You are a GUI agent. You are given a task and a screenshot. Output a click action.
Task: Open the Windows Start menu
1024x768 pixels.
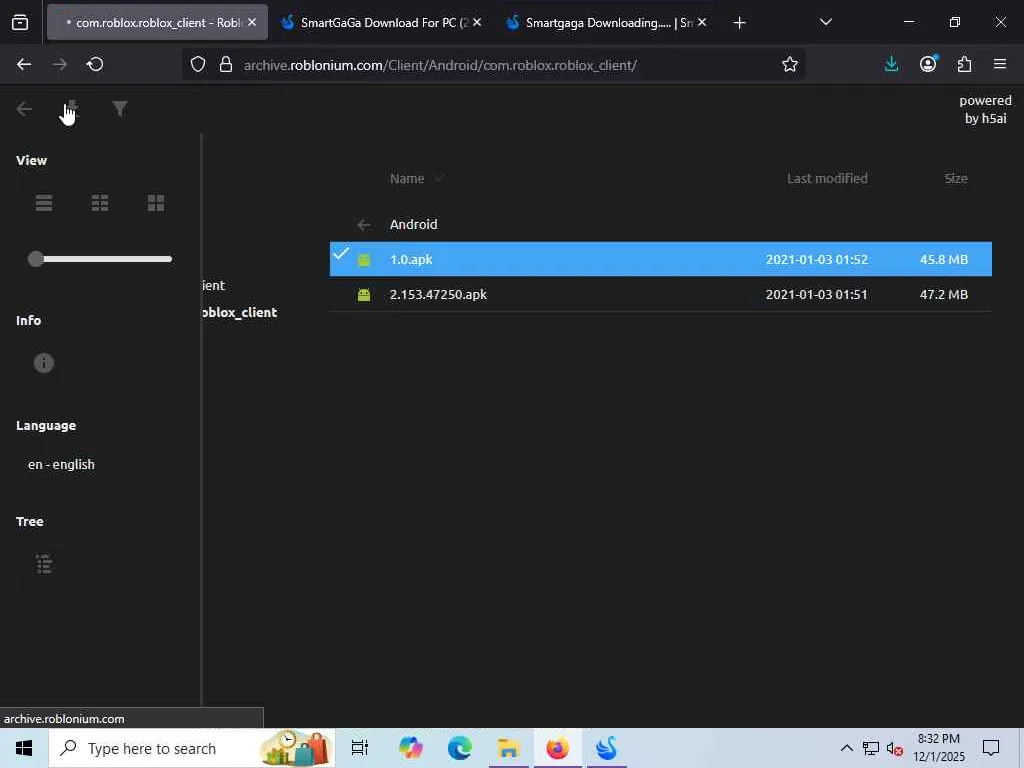click(24, 748)
